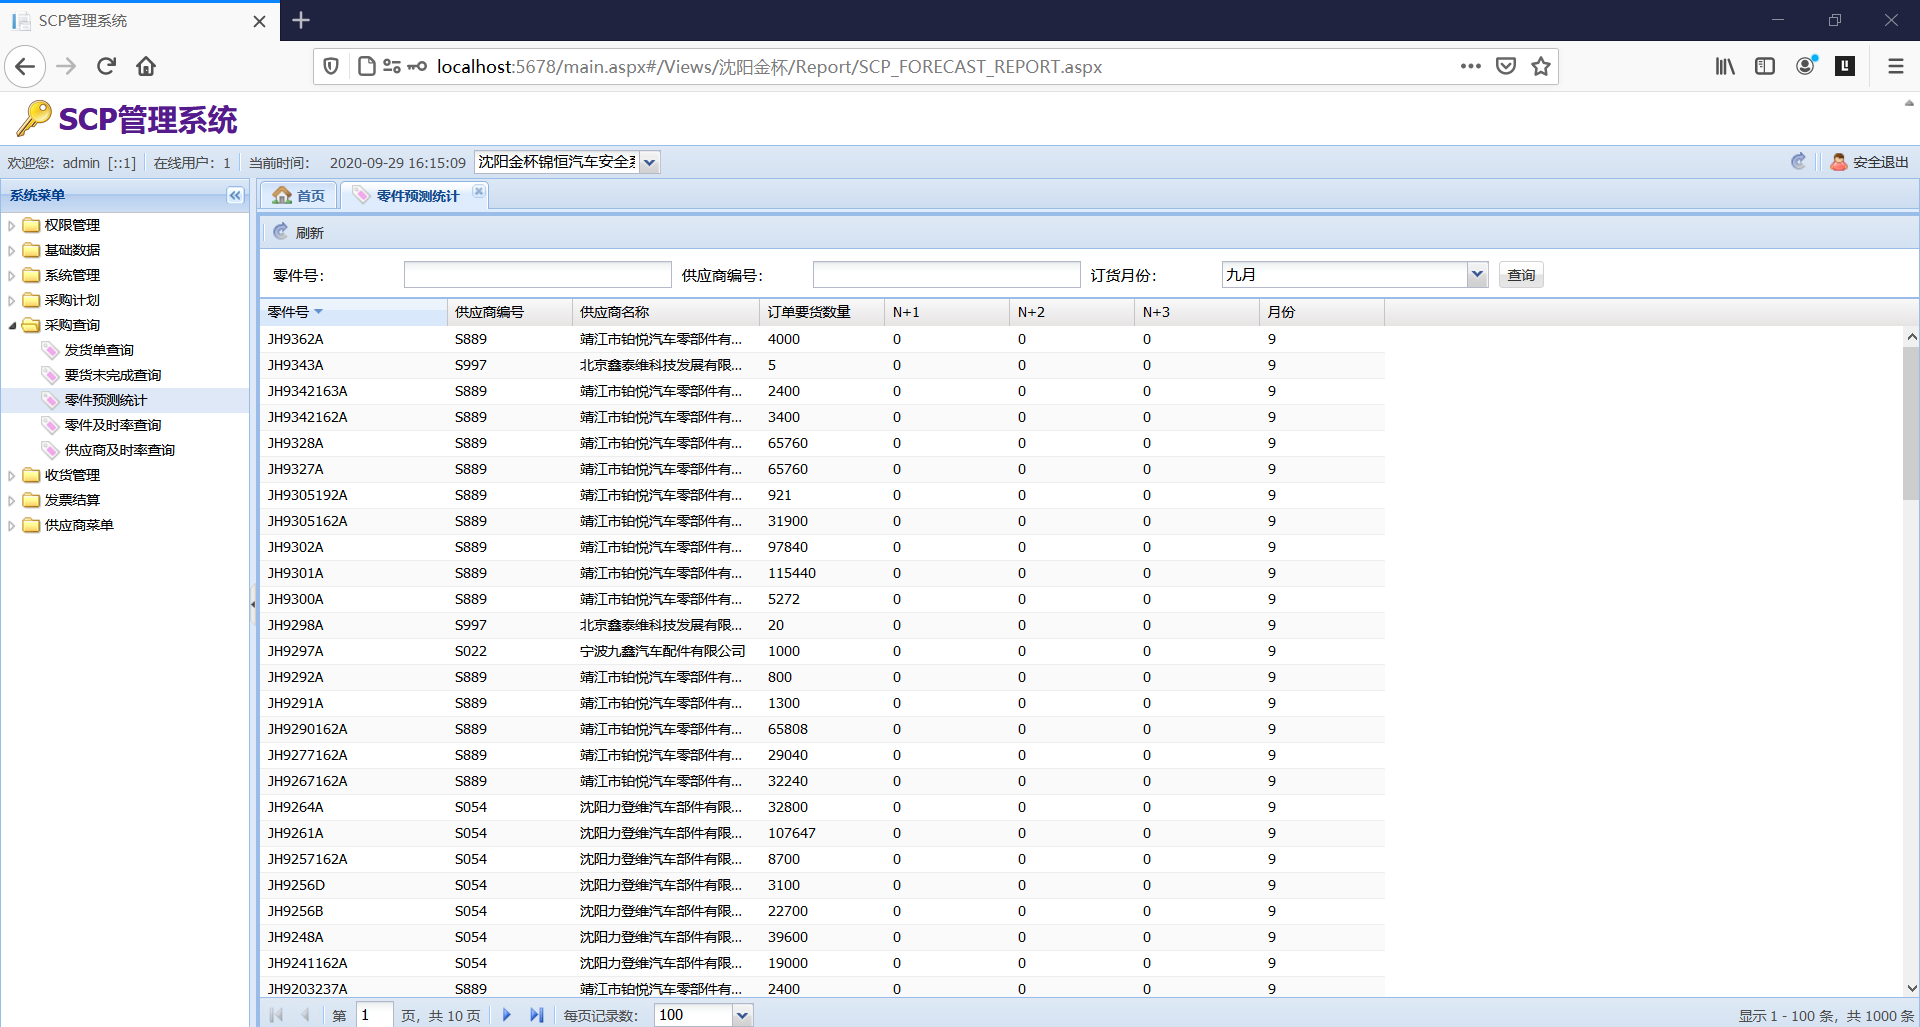Click the 月份 column header
The height and width of the screenshot is (1027, 1920).
pyautogui.click(x=1322, y=312)
